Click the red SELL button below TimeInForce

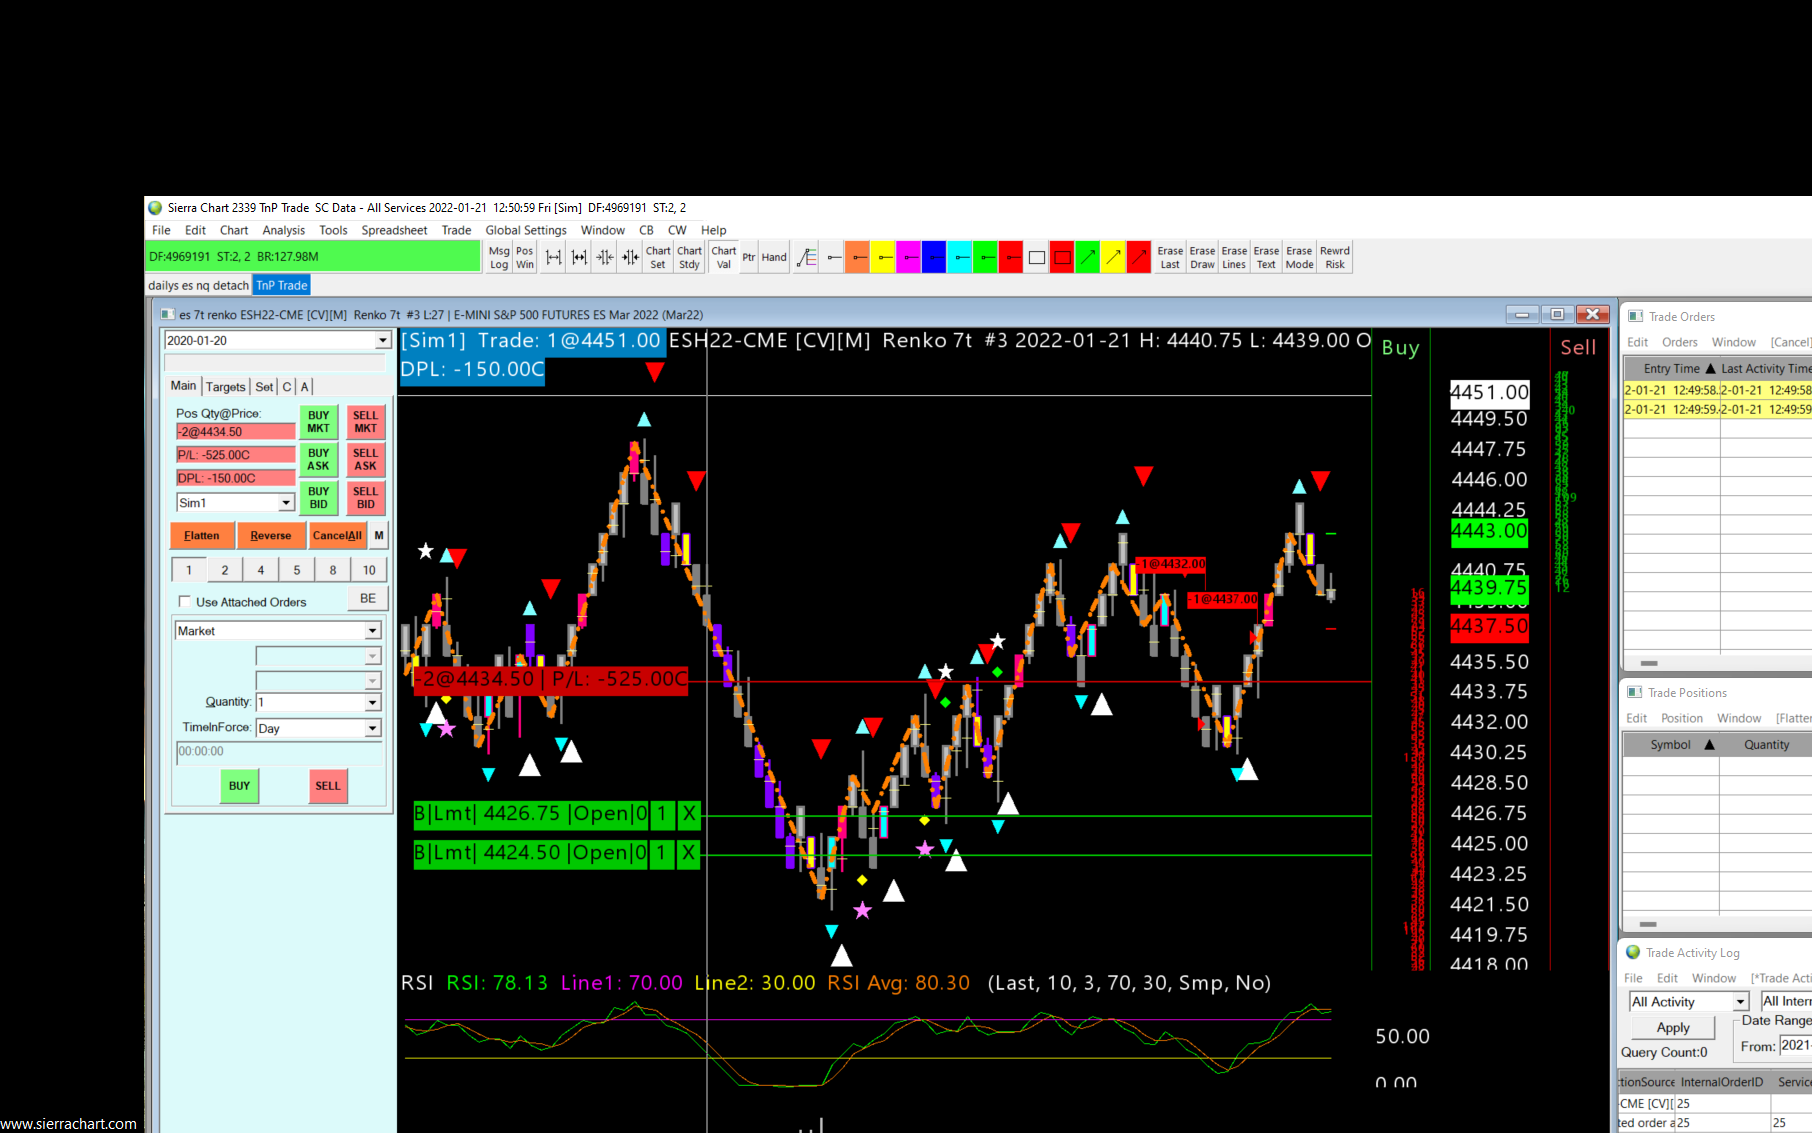328,786
